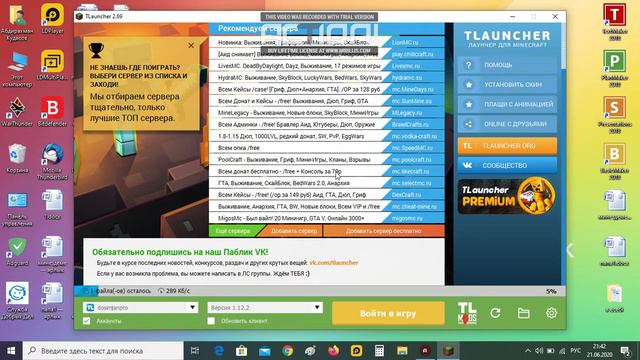The height and width of the screenshot is (360, 640).
Task: Click the Помощь question mark button
Action: click(507, 65)
